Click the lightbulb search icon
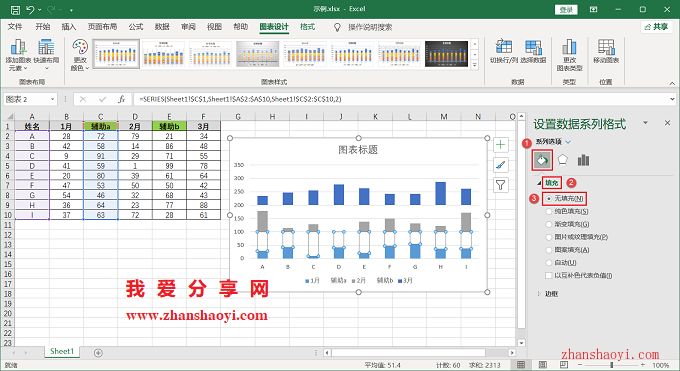Image resolution: width=680 pixels, height=371 pixels. (337, 27)
